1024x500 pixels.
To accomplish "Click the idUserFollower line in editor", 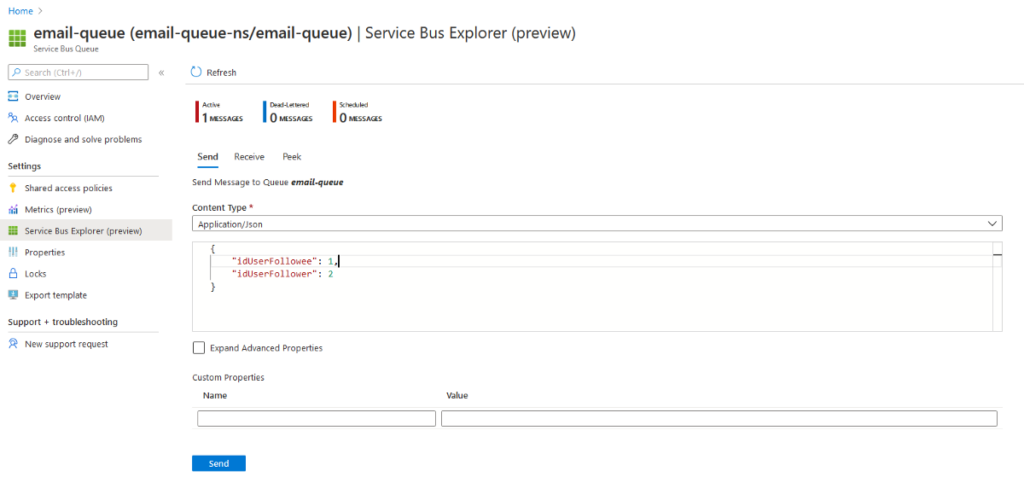I will (283, 273).
